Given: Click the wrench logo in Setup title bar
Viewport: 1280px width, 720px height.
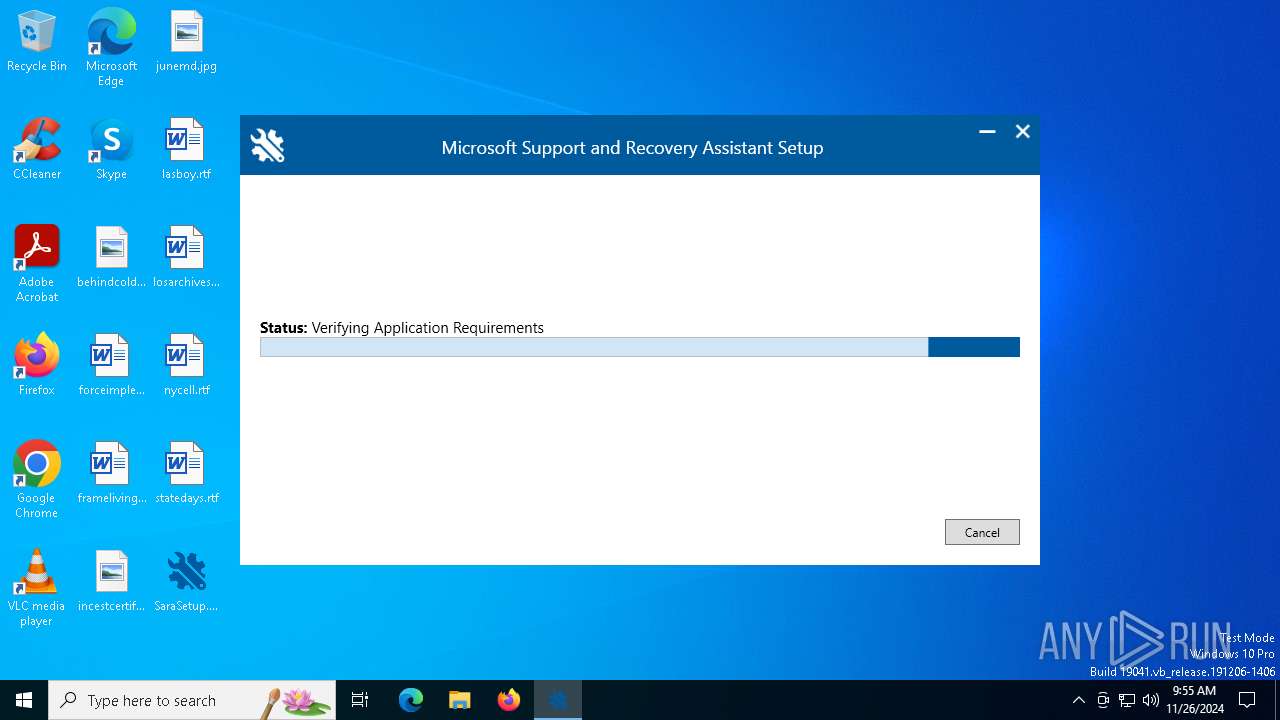Looking at the screenshot, I should tap(267, 146).
